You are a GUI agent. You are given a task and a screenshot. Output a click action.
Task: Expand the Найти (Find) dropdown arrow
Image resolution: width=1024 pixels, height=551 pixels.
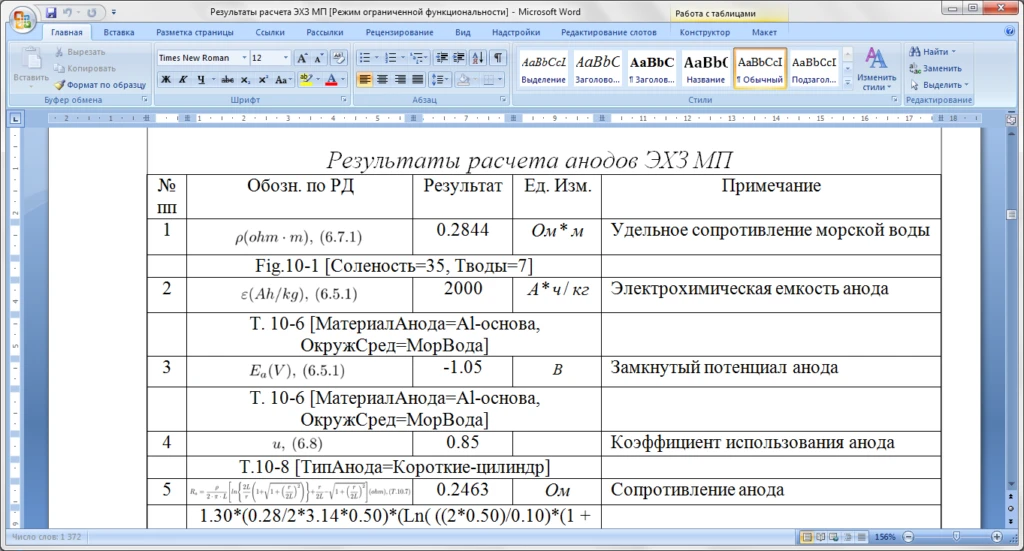954,52
